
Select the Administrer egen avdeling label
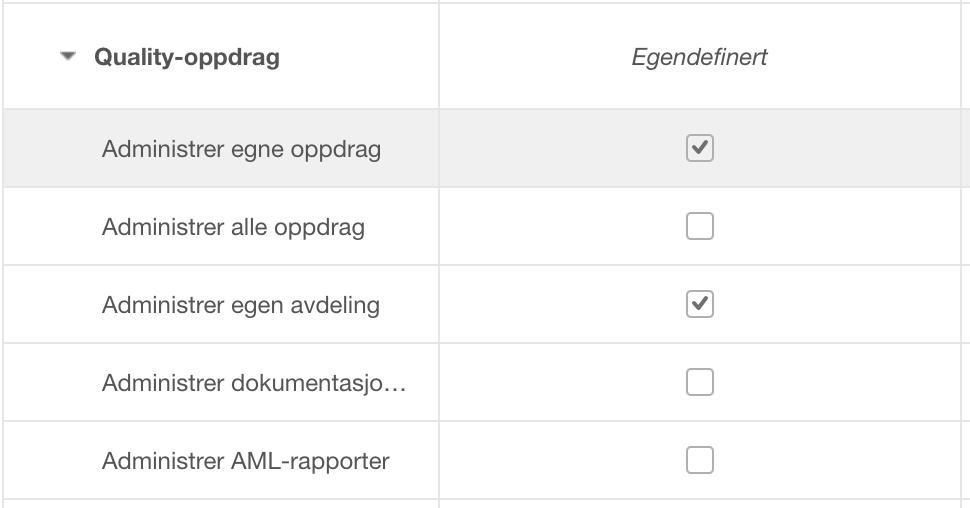pyautogui.click(x=240, y=305)
